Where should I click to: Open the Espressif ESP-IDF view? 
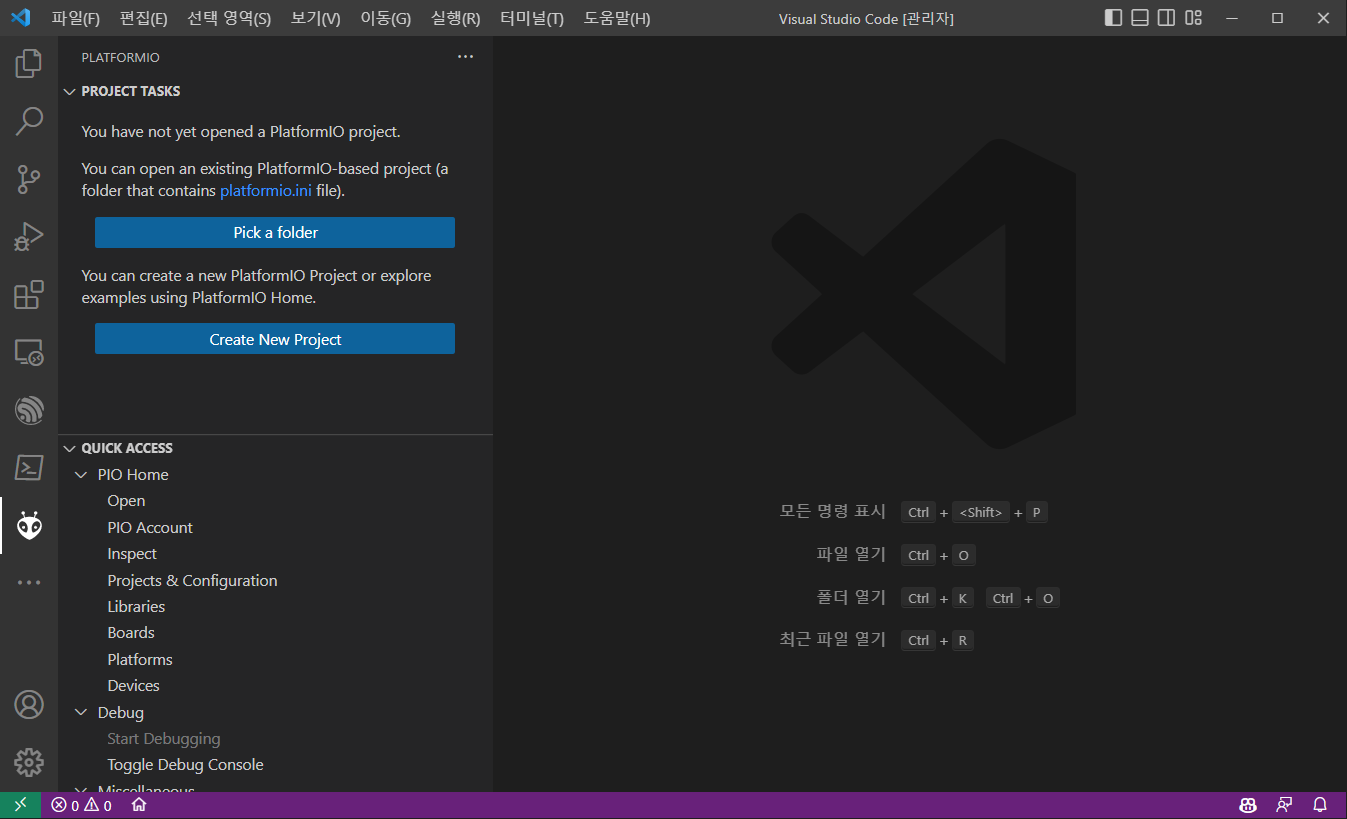point(29,410)
